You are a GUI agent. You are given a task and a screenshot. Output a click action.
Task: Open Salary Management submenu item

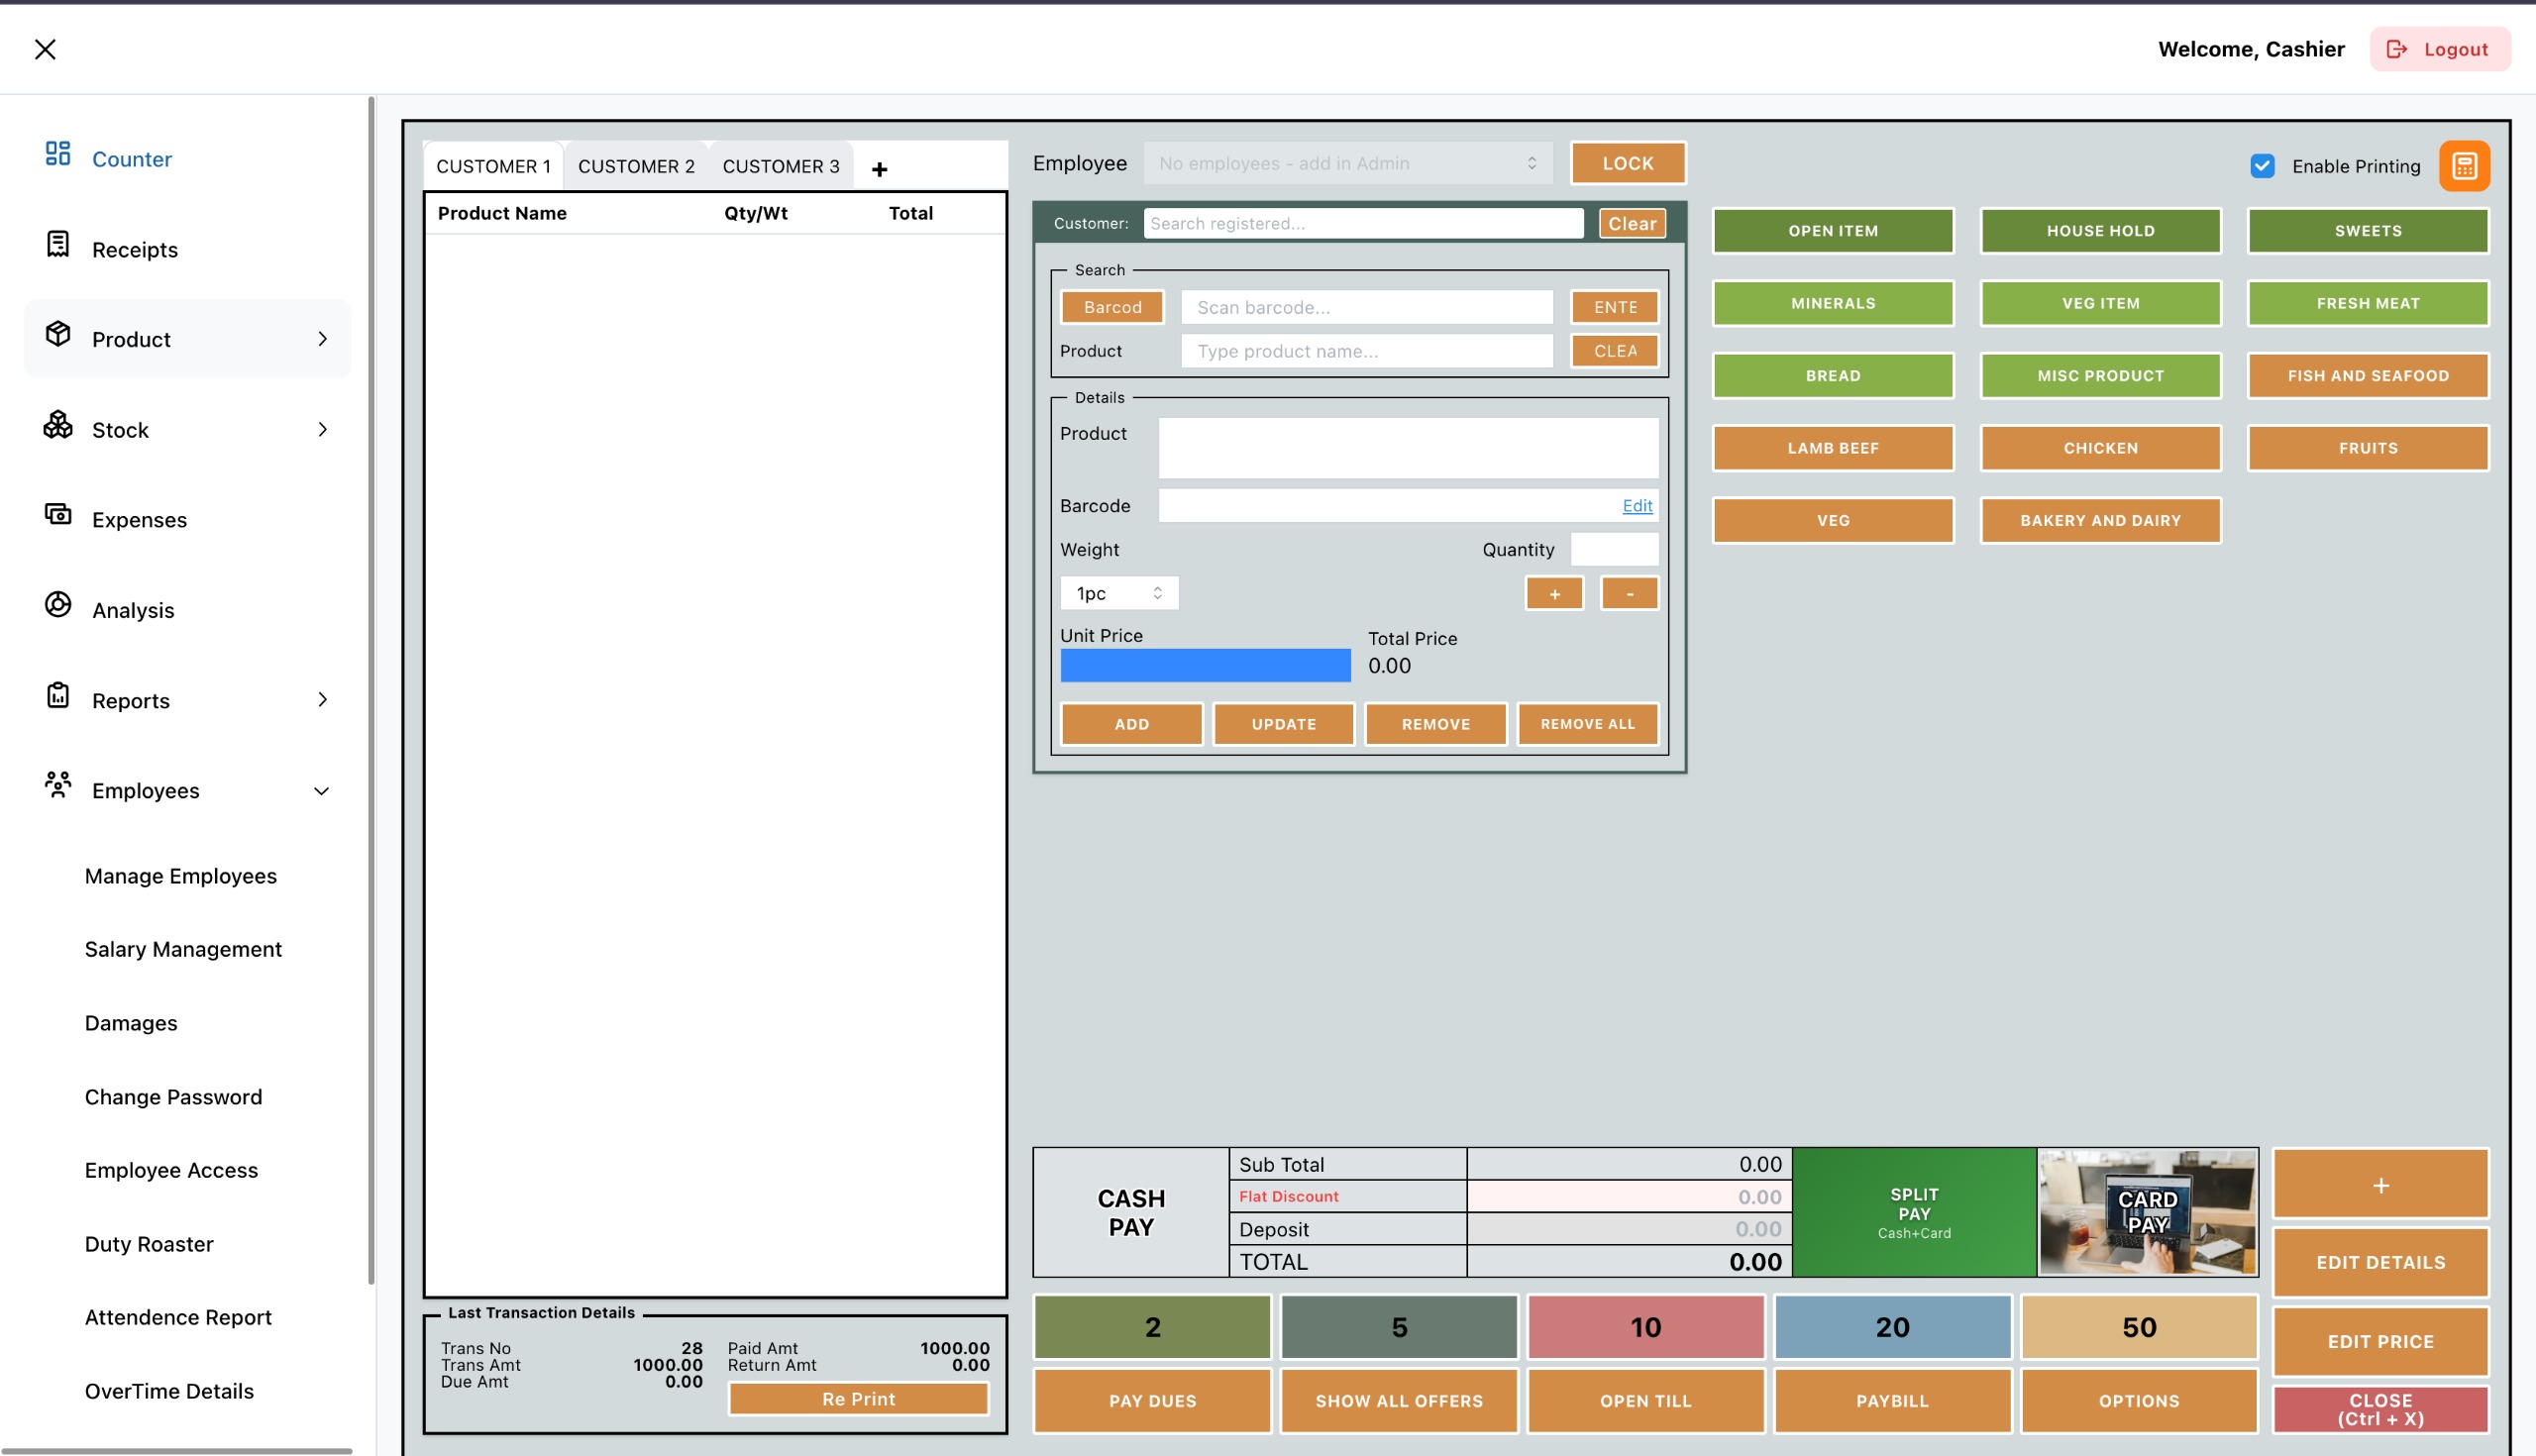pyautogui.click(x=183, y=949)
